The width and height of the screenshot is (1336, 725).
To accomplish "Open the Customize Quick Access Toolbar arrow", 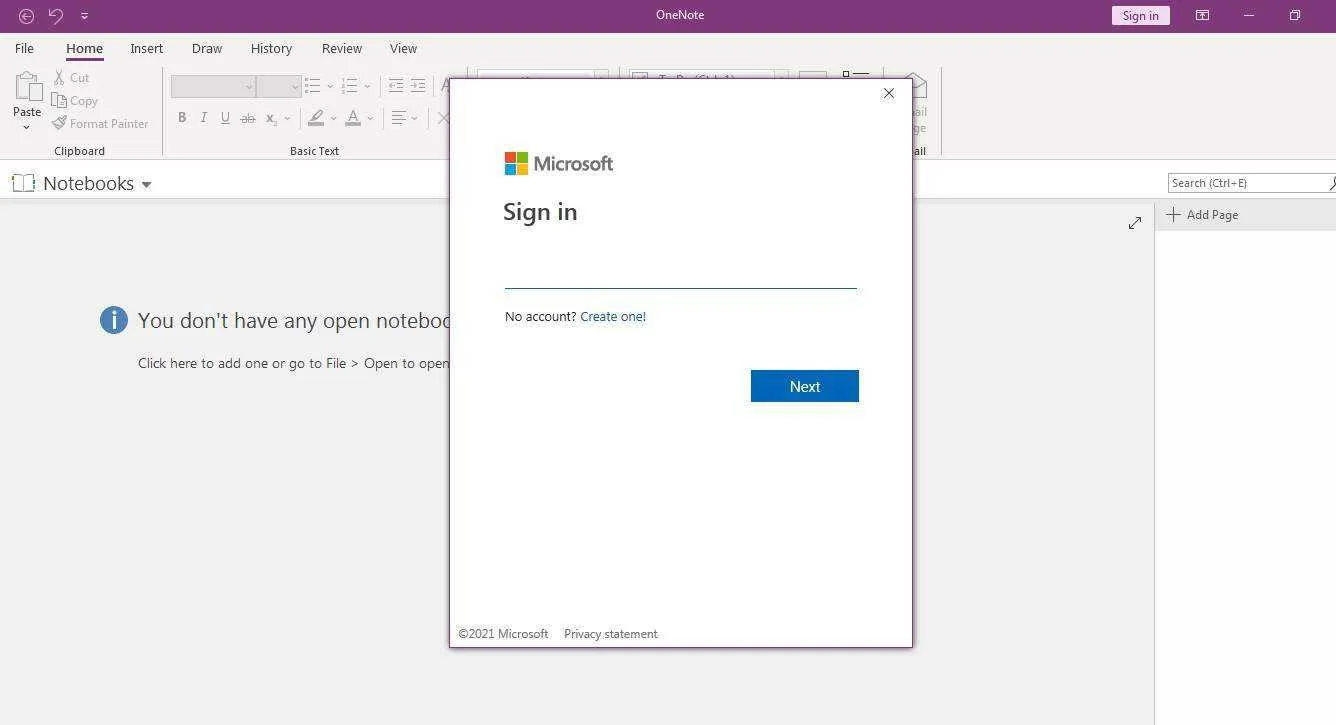I will point(84,16).
